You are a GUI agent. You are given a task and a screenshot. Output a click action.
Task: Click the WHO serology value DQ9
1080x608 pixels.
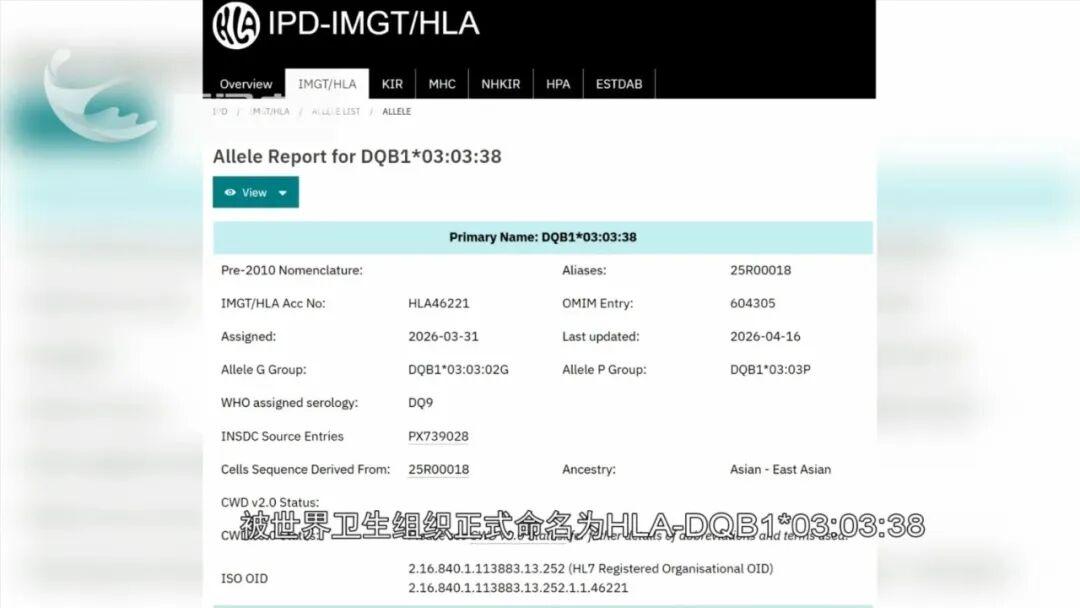tap(420, 403)
